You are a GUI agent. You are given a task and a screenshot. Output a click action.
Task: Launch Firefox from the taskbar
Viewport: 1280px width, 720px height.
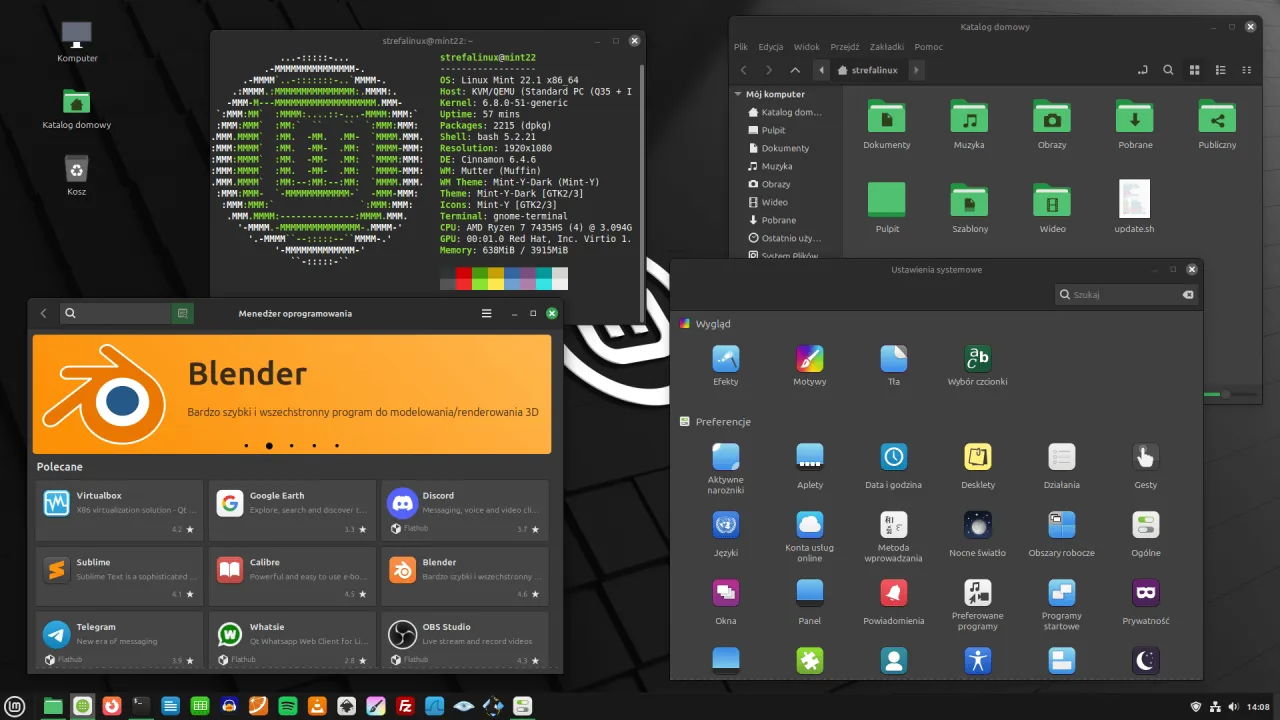point(112,705)
